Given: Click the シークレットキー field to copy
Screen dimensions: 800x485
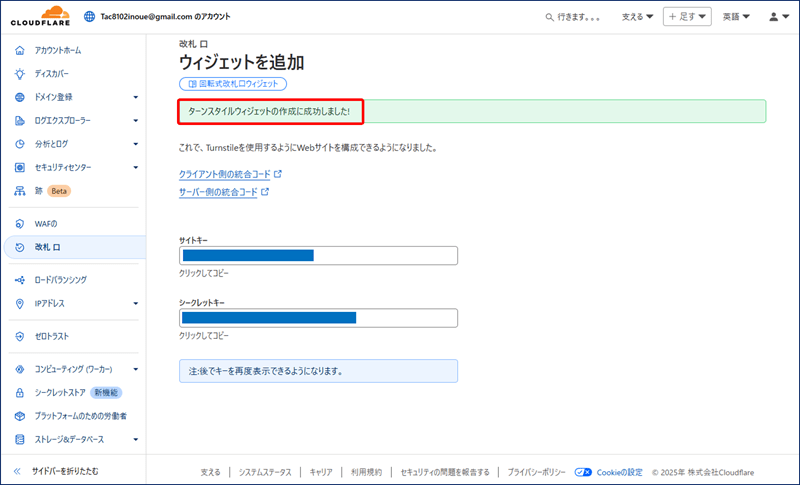Looking at the screenshot, I should pyautogui.click(x=318, y=318).
